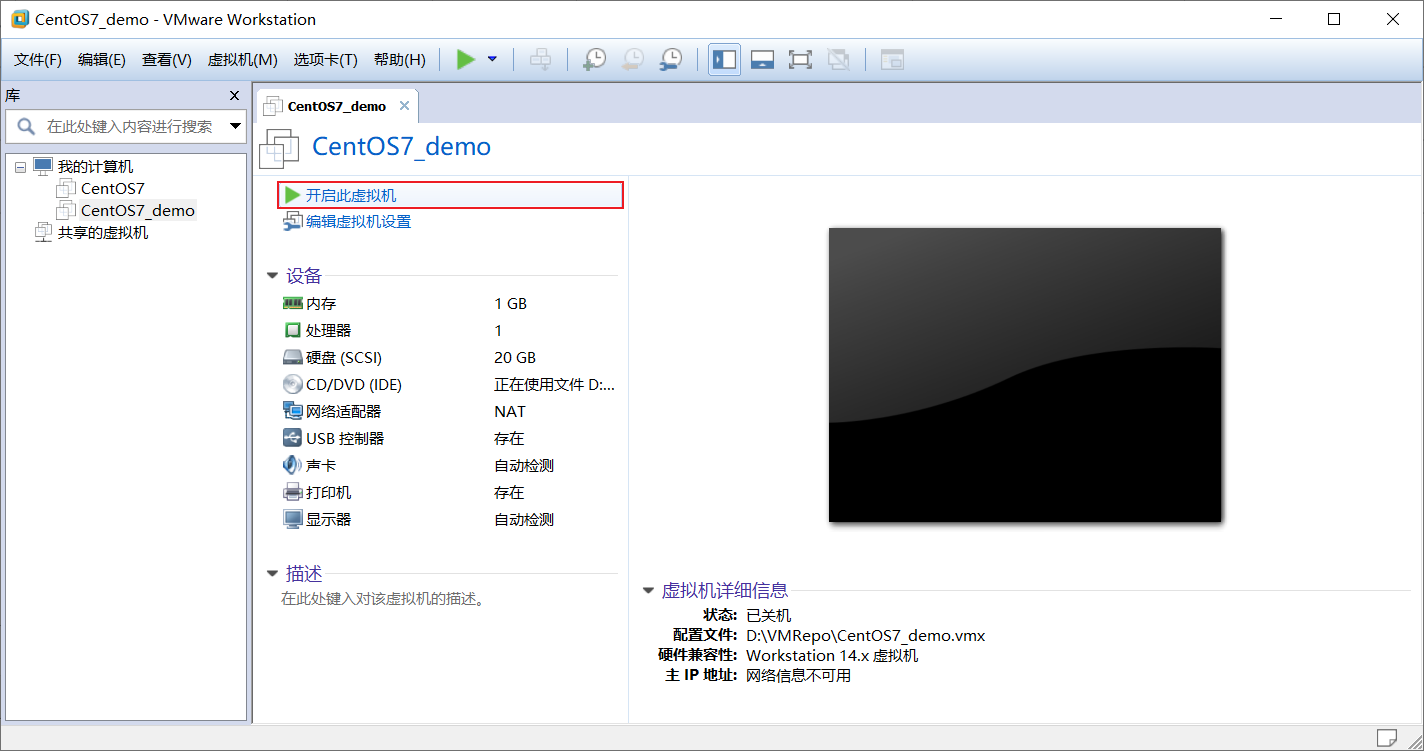This screenshot has width=1424, height=751.
Task: Click the Send Ctrl+Alt+Del toolbar icon
Action: pyautogui.click(x=540, y=60)
